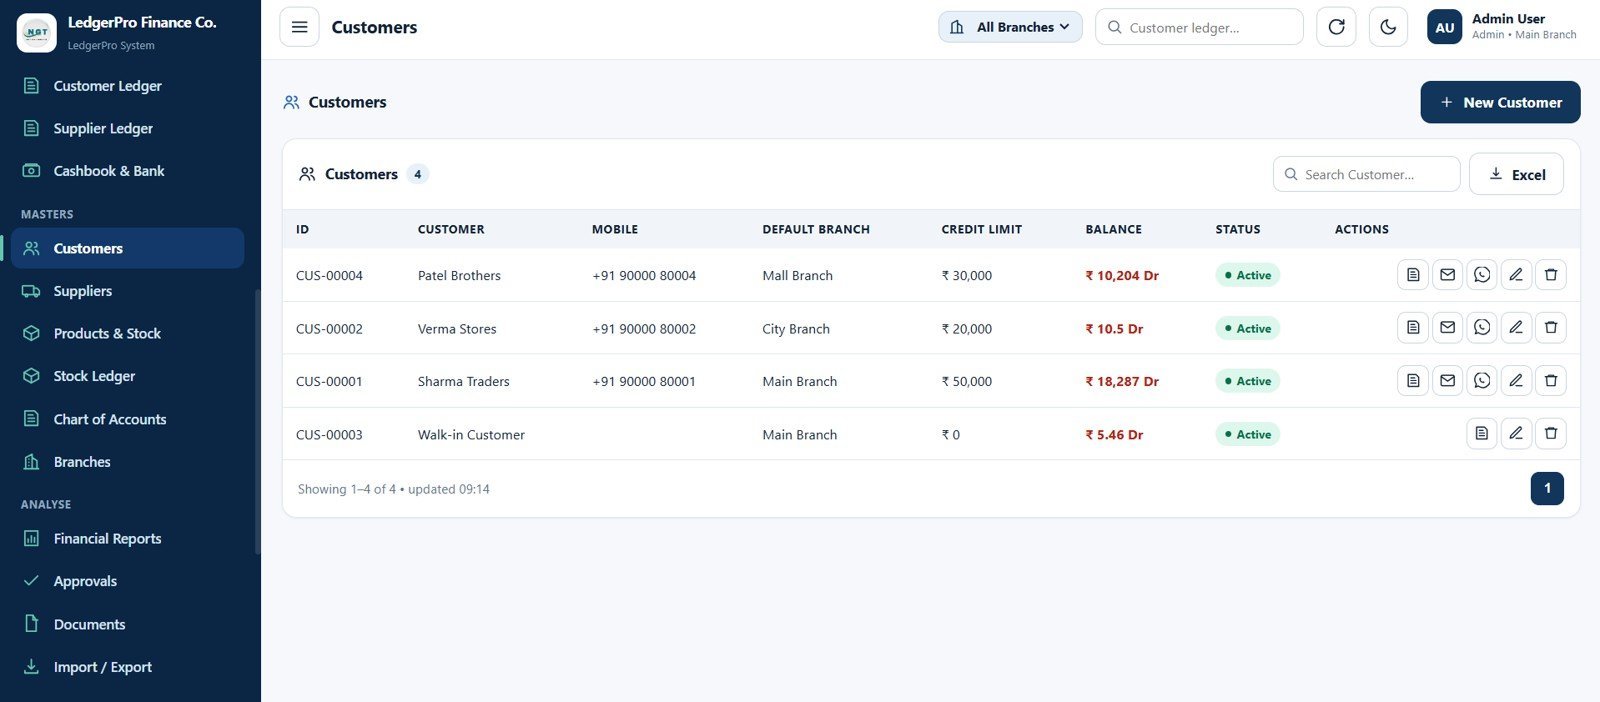Screen dimensions: 1600x702
Task: Edit the Sharma Traders customer record
Action: coord(1516,381)
